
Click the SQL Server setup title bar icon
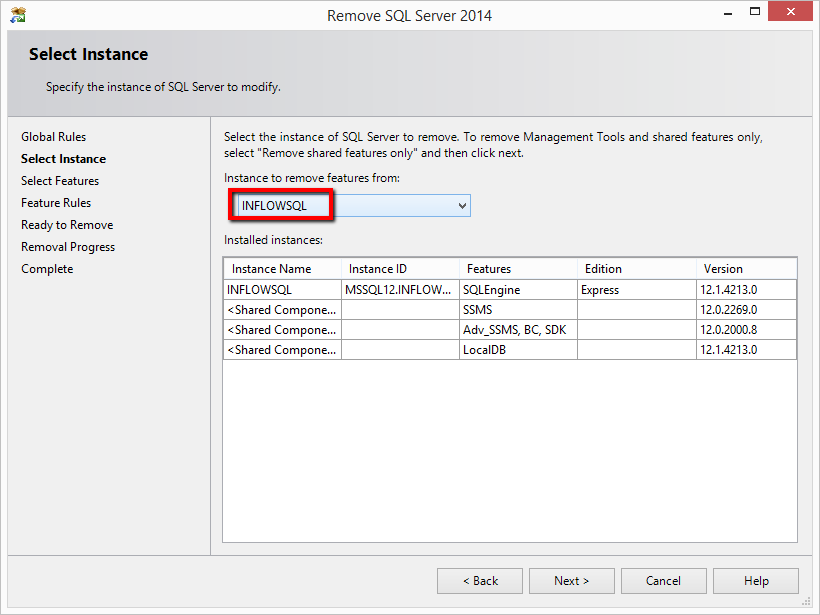(x=18, y=15)
